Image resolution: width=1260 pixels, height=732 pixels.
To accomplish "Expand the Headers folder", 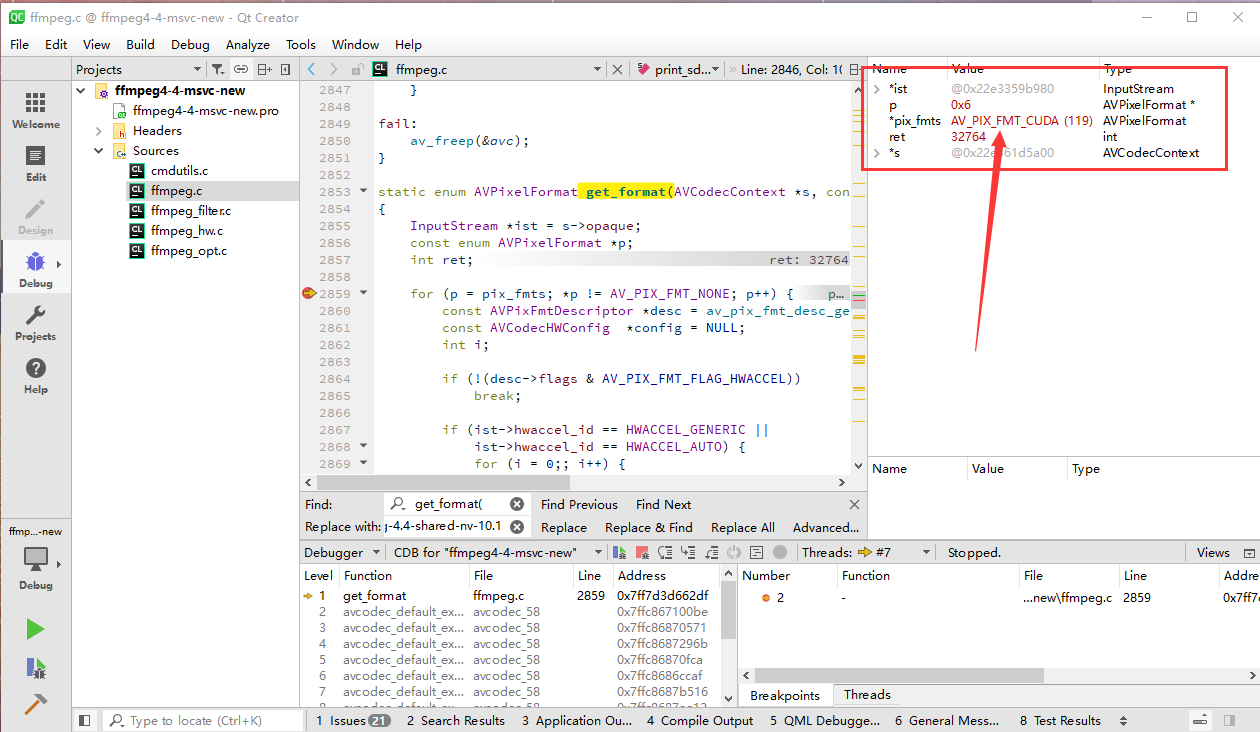I will [99, 131].
